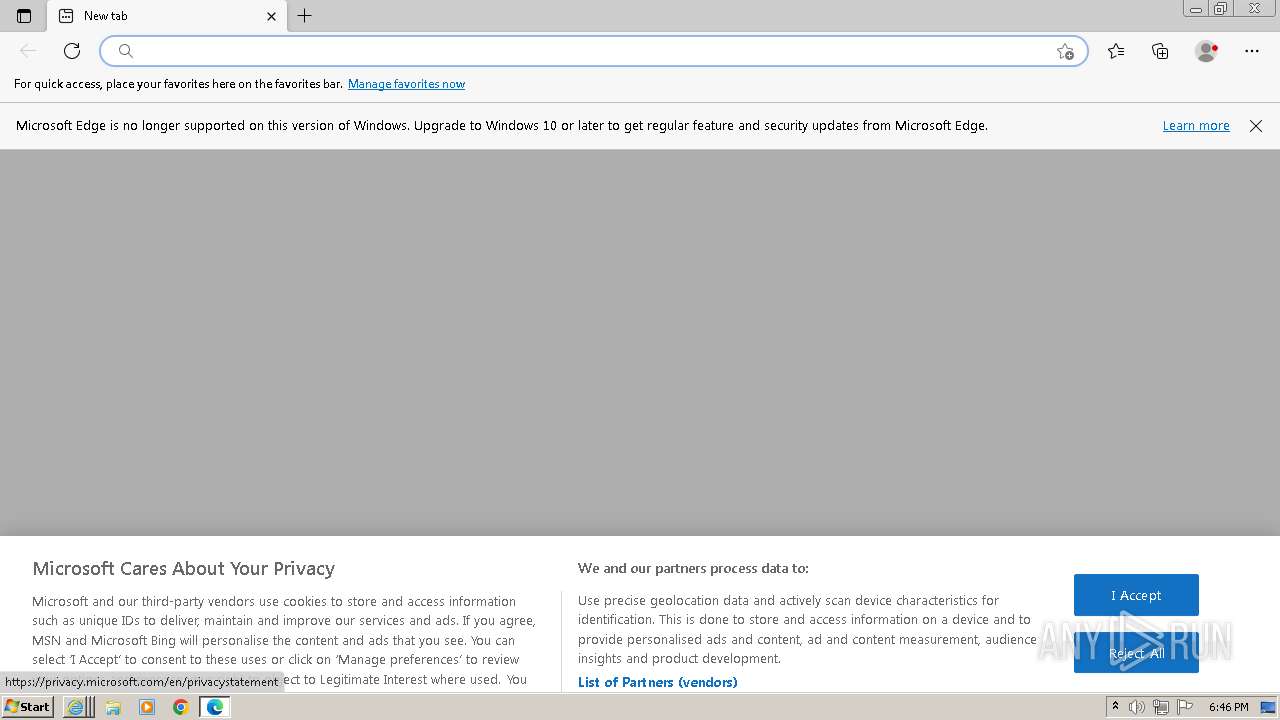Launch Google Chrome from taskbar
This screenshot has width=1280, height=720.
click(181, 707)
